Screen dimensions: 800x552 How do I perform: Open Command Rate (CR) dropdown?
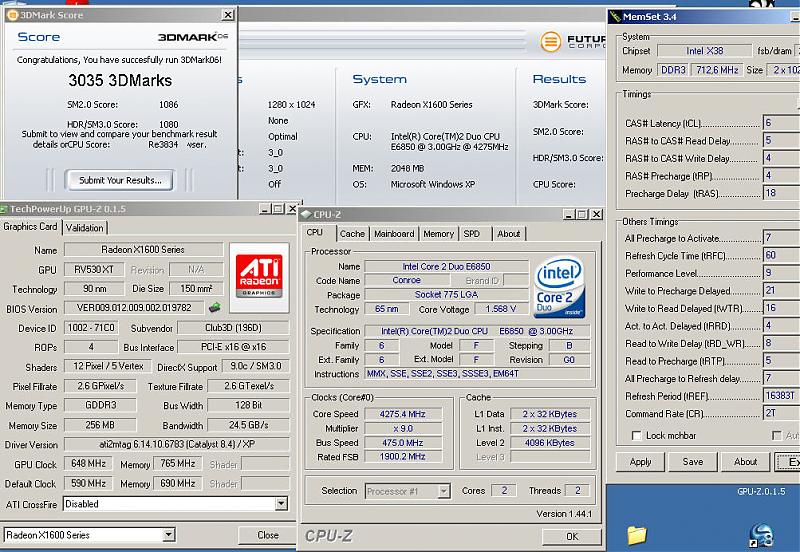pos(781,414)
